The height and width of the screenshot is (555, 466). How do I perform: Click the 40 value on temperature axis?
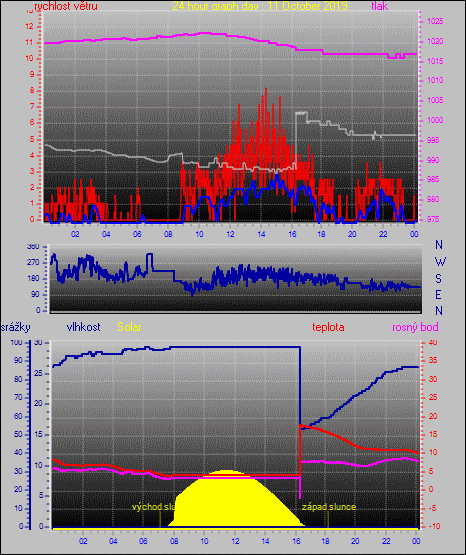pos(433,343)
